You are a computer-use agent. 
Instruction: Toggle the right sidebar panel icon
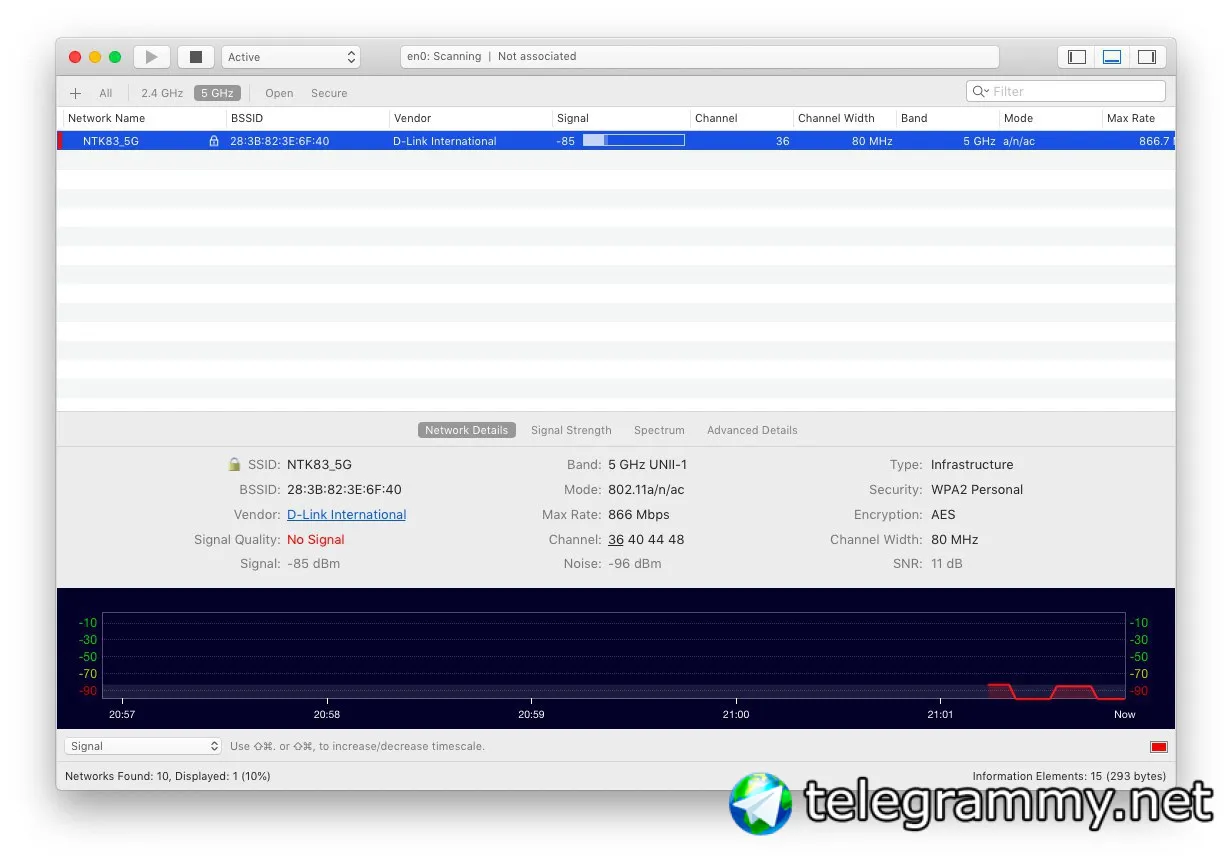point(1147,57)
